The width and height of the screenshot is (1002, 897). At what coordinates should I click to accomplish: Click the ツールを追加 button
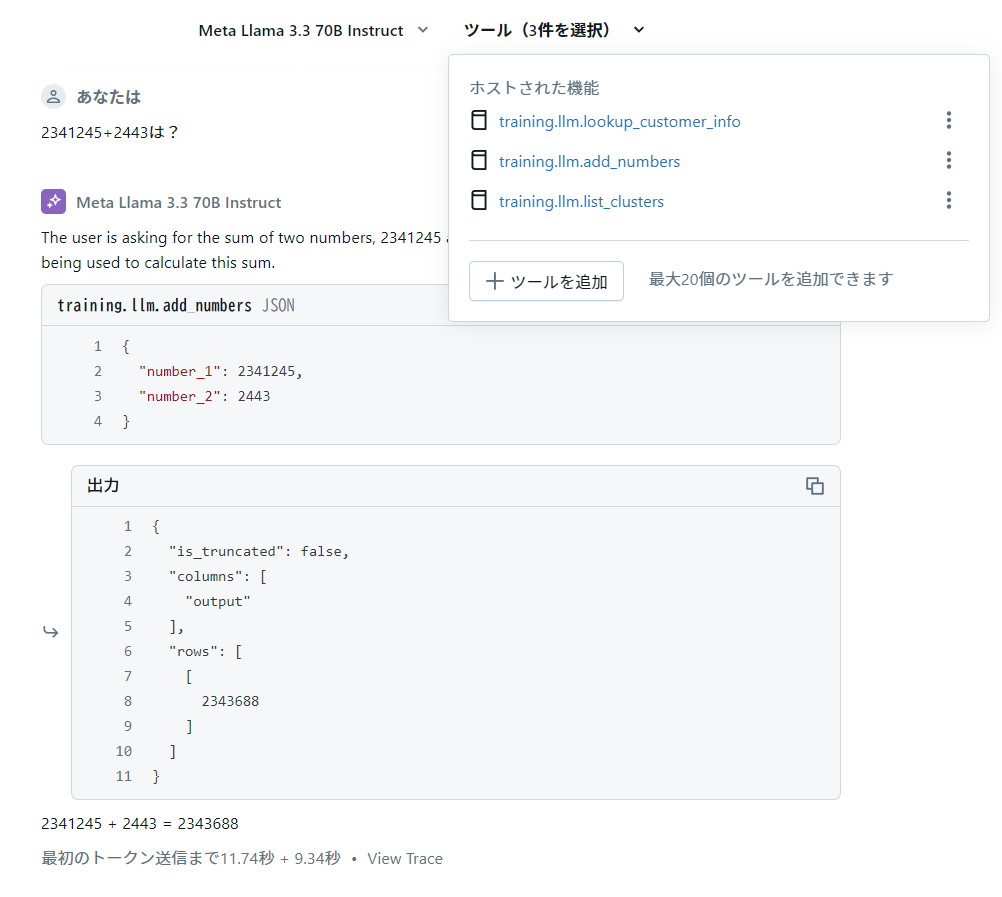tap(546, 281)
